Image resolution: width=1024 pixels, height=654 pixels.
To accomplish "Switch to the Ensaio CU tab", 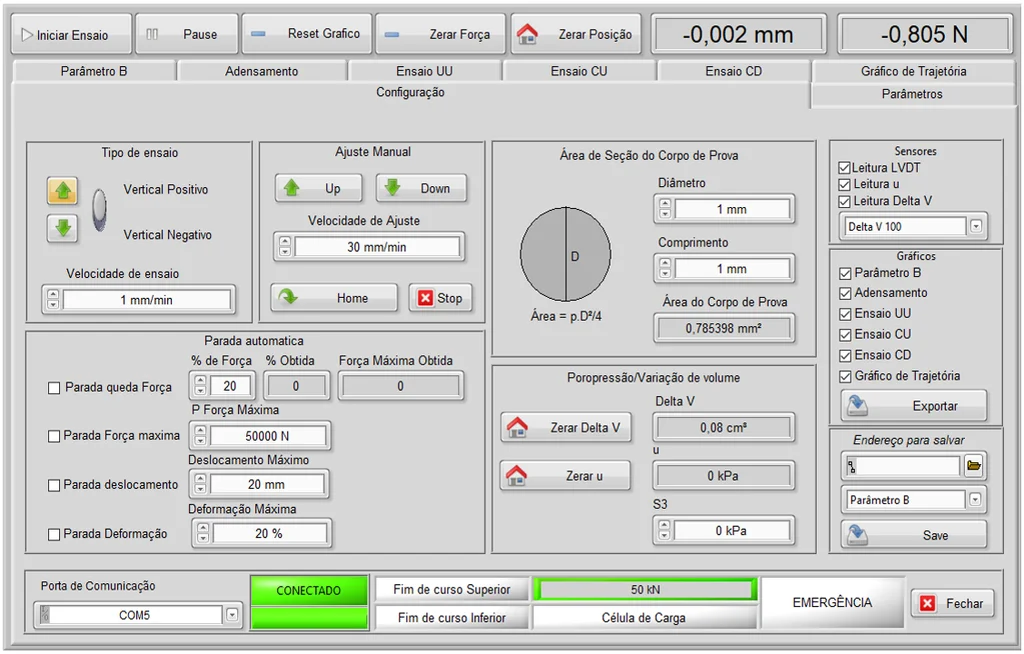I will point(579,71).
